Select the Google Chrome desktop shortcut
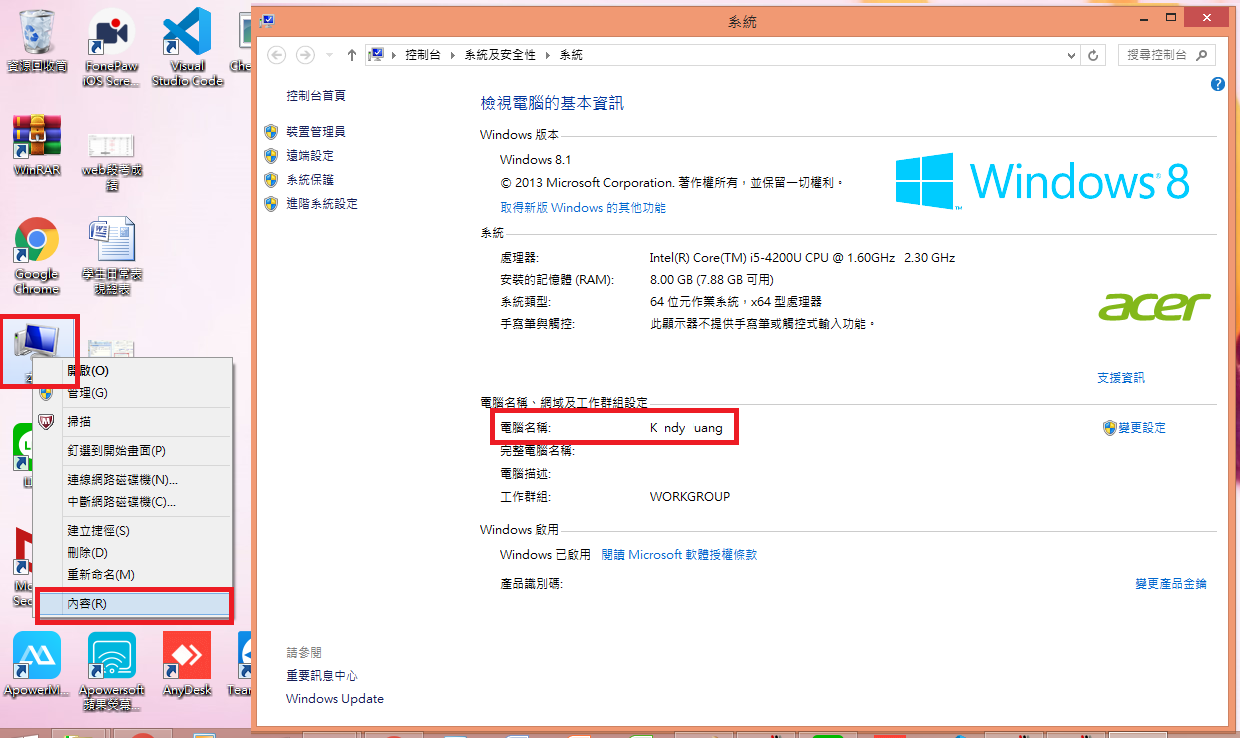 tap(37, 256)
